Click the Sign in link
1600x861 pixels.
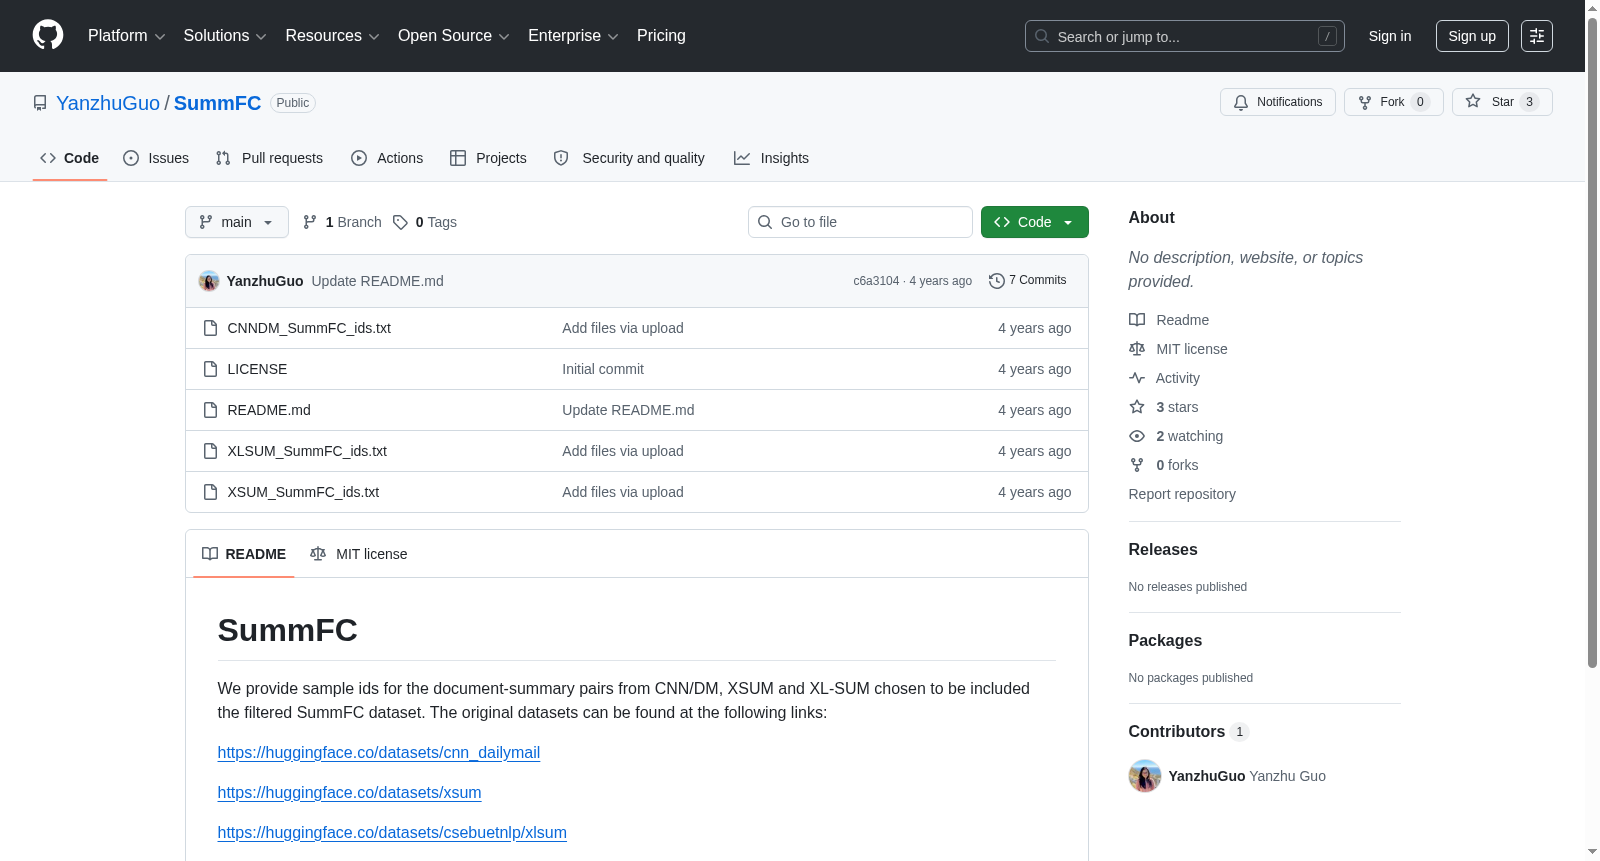[1390, 36]
